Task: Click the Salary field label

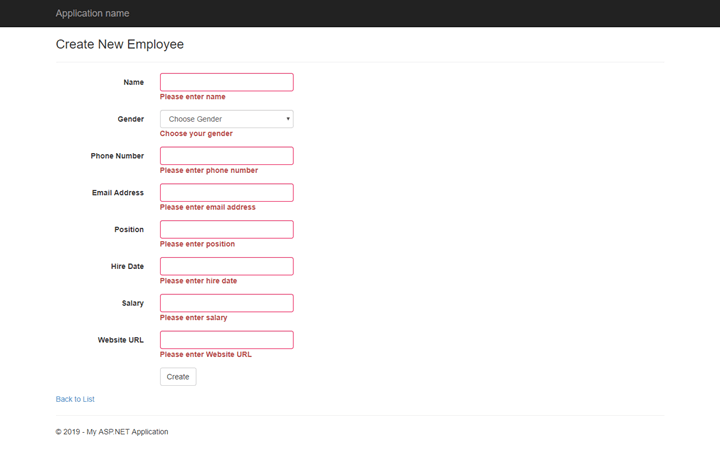Action: click(x=132, y=303)
